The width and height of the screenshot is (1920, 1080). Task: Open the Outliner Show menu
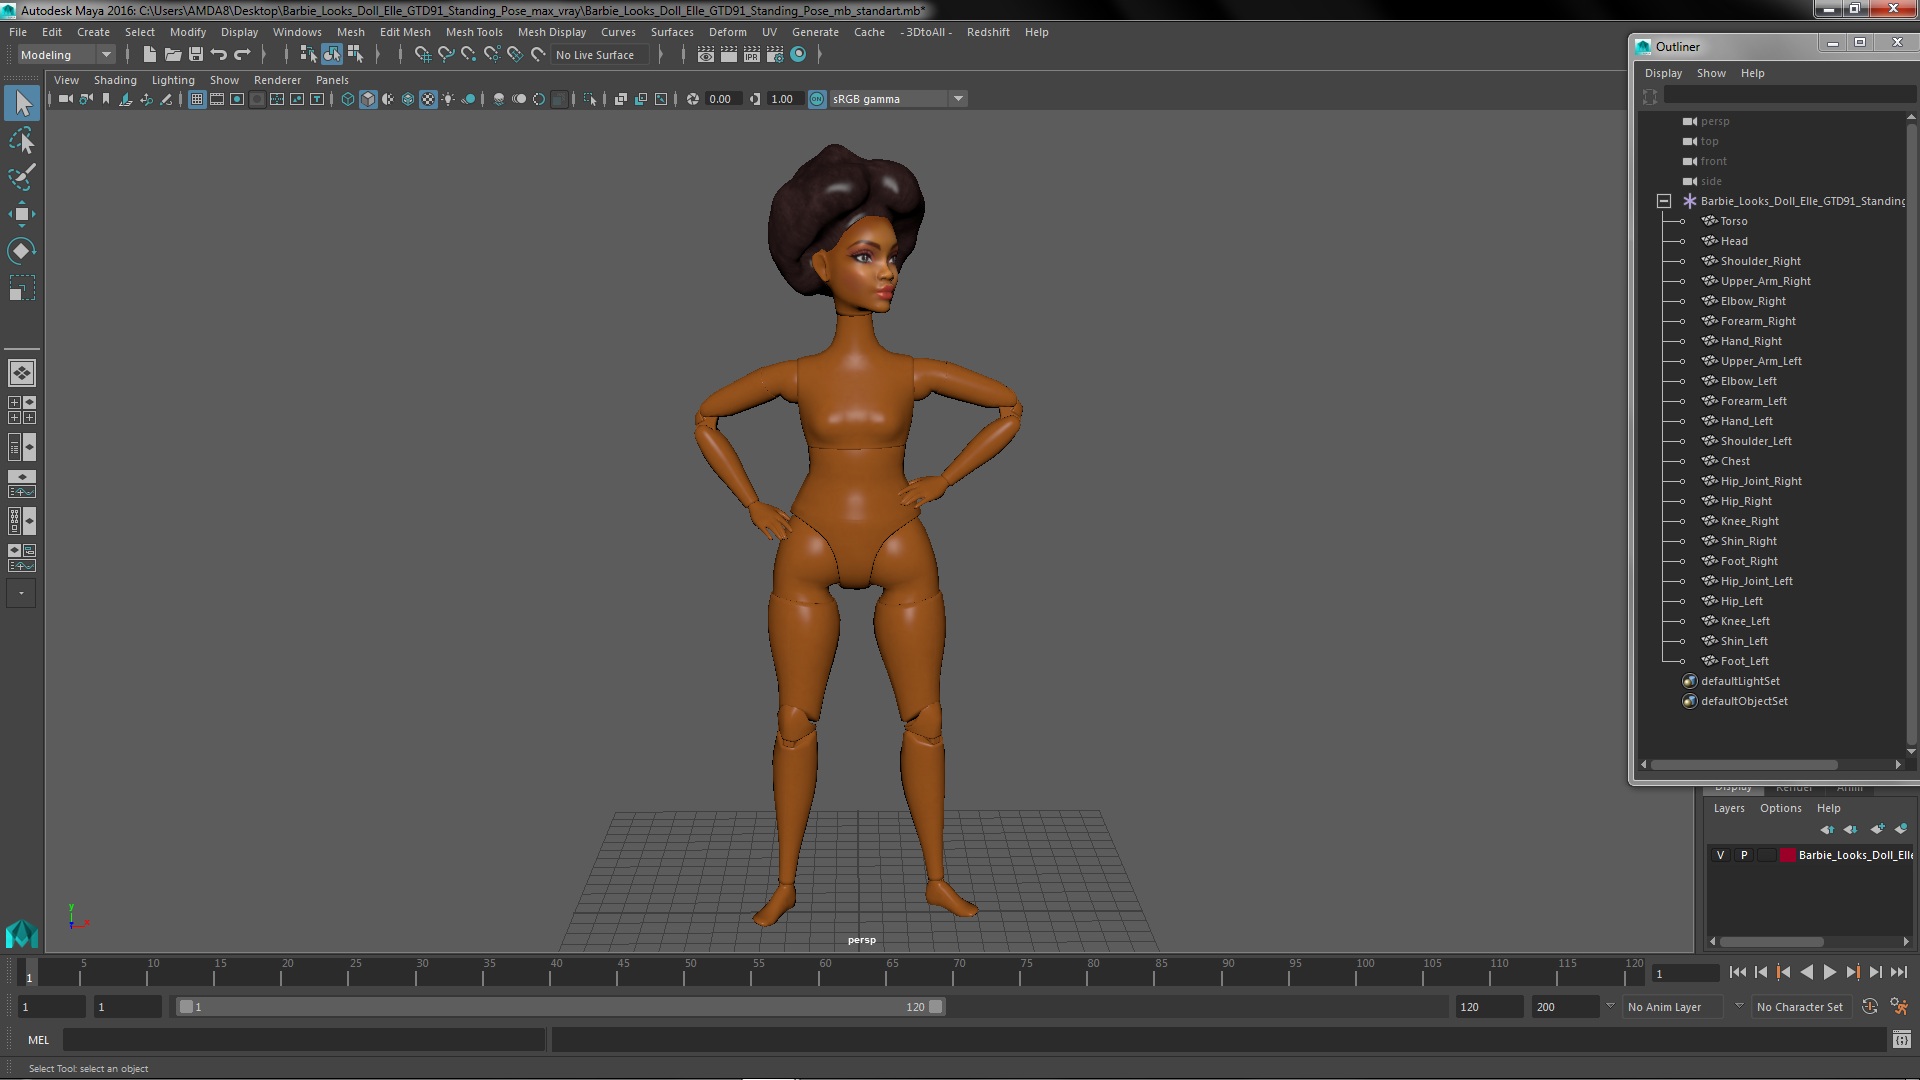coord(1710,73)
